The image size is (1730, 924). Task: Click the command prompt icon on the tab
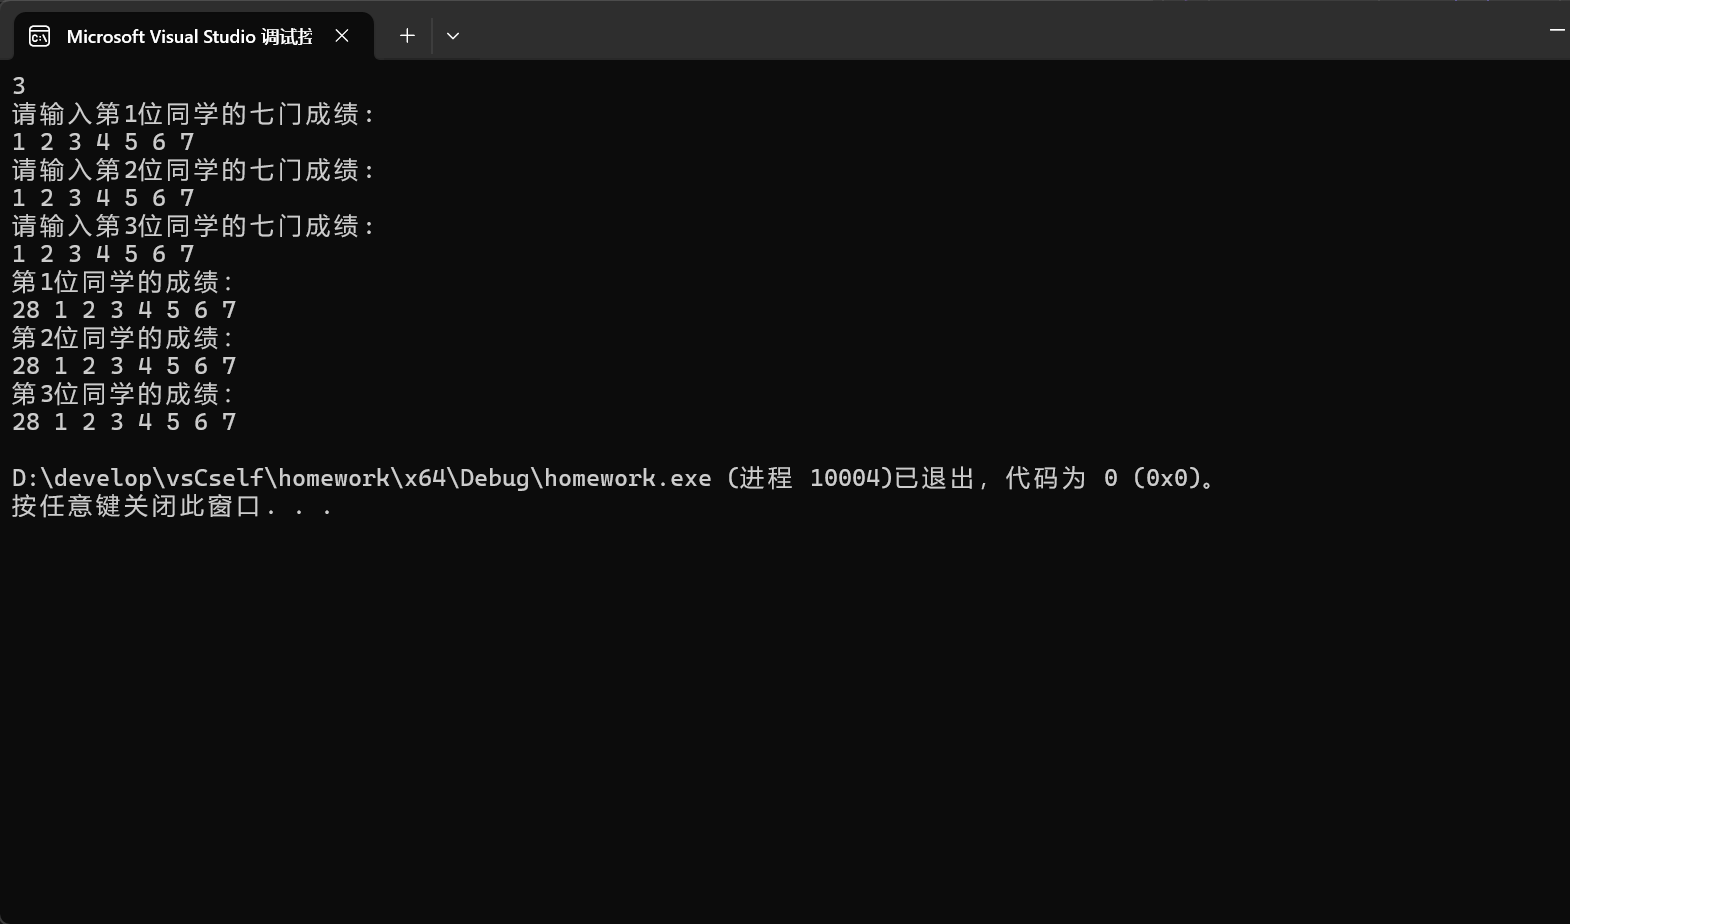click(x=39, y=35)
